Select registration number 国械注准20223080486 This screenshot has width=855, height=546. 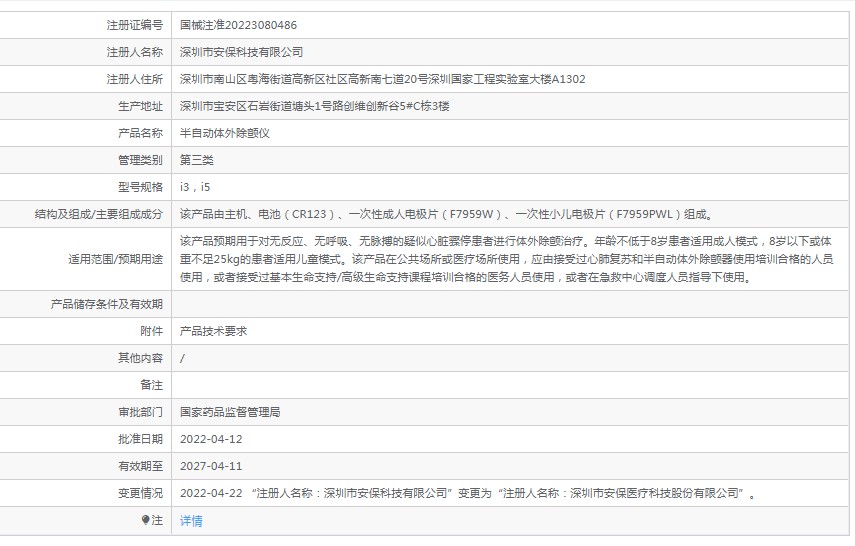click(x=238, y=25)
